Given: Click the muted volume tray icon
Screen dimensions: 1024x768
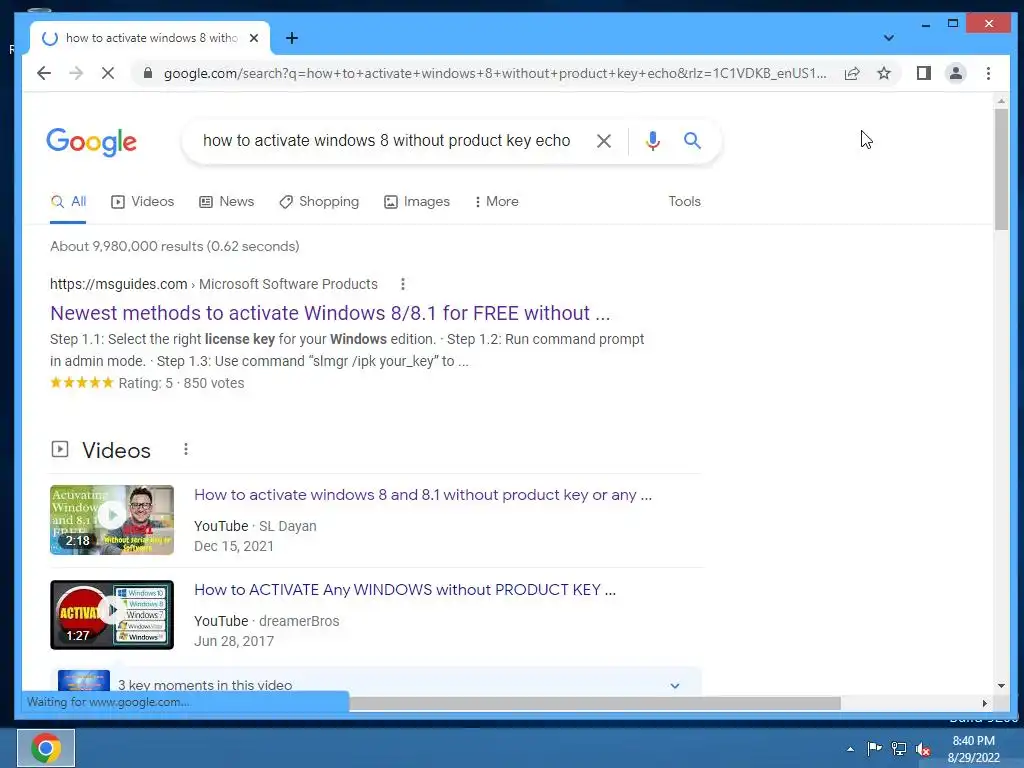Looking at the screenshot, I should coord(923,749).
